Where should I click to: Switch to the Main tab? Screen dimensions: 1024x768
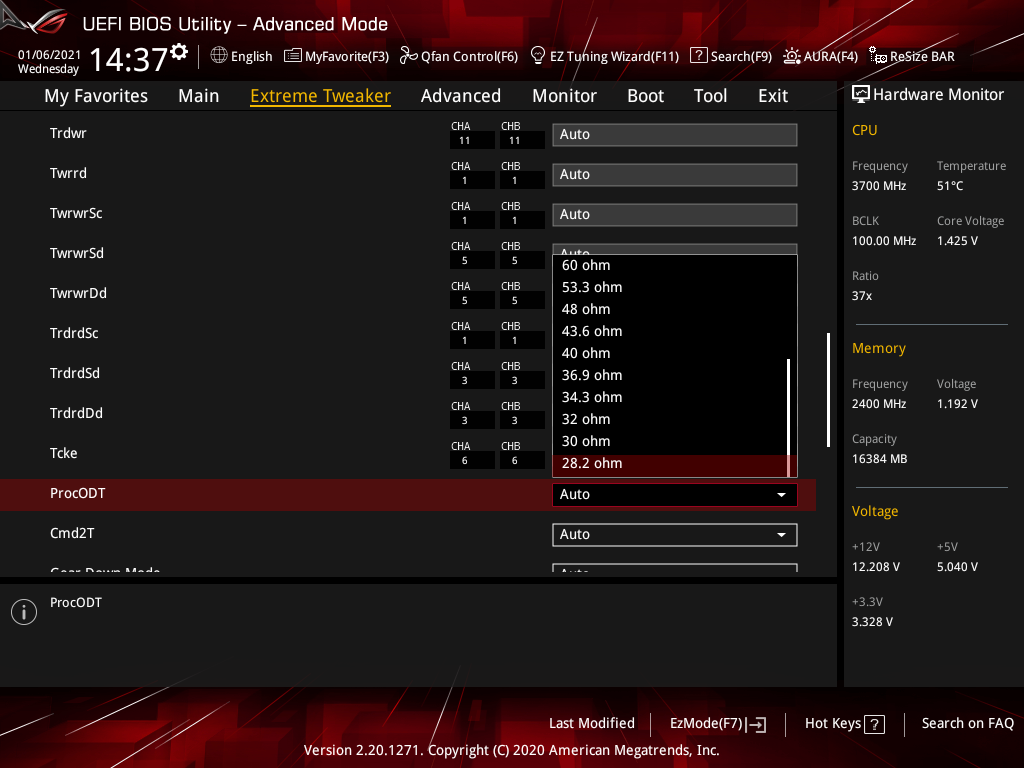point(199,96)
